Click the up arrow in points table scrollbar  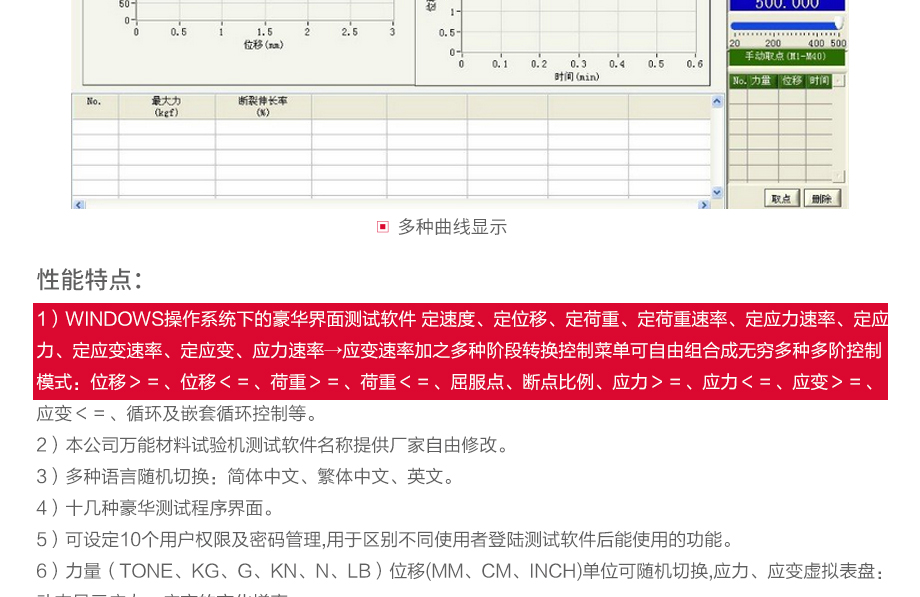tap(838, 81)
